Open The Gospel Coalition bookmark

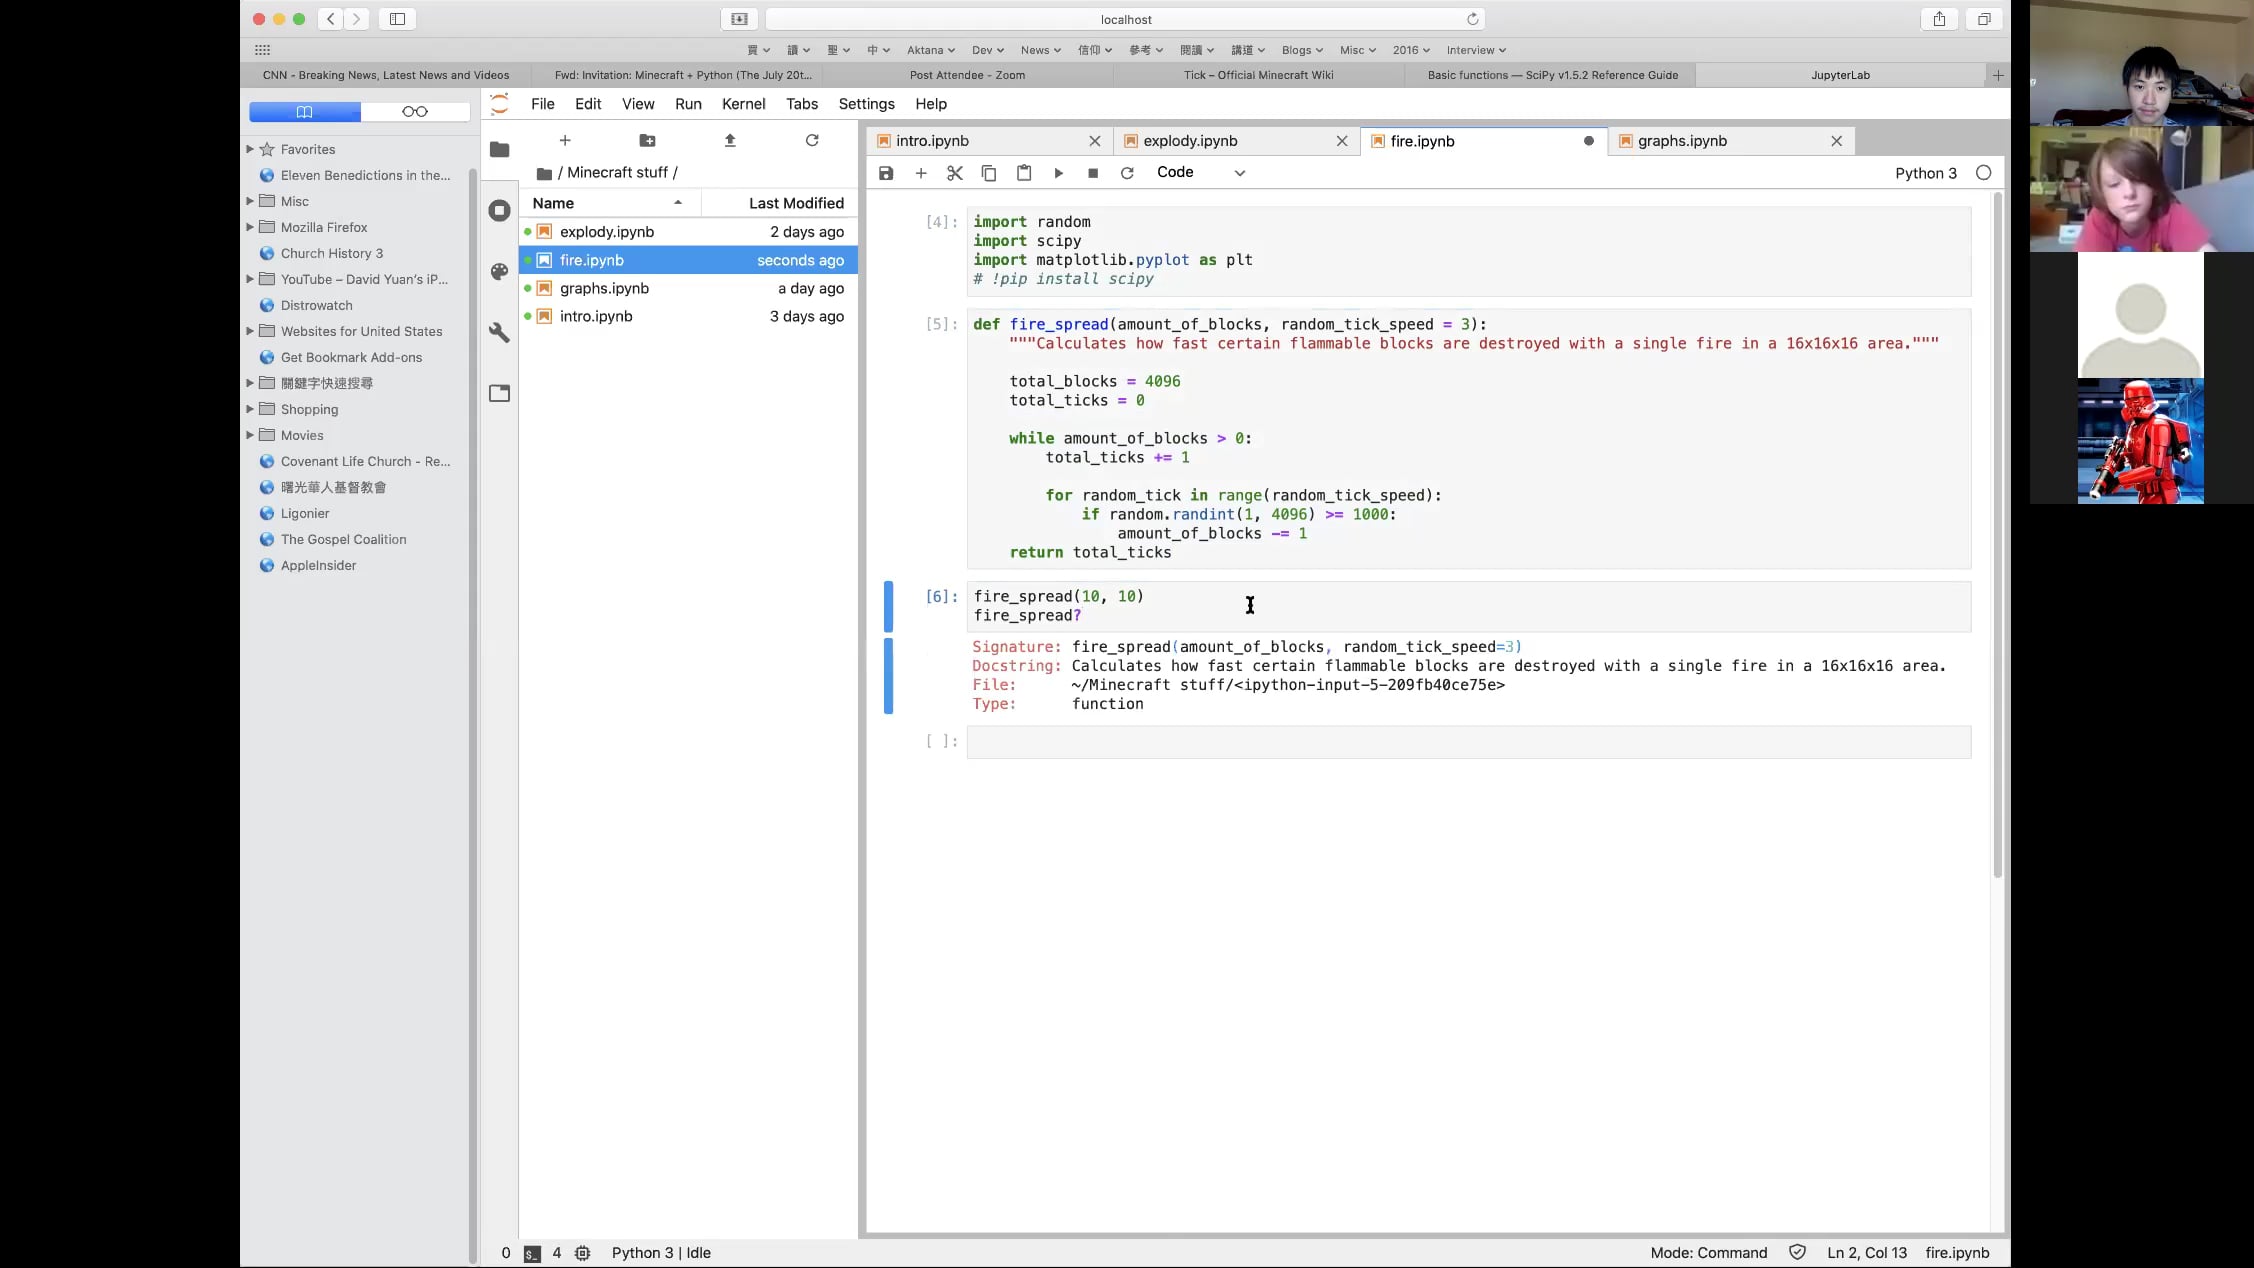343,539
